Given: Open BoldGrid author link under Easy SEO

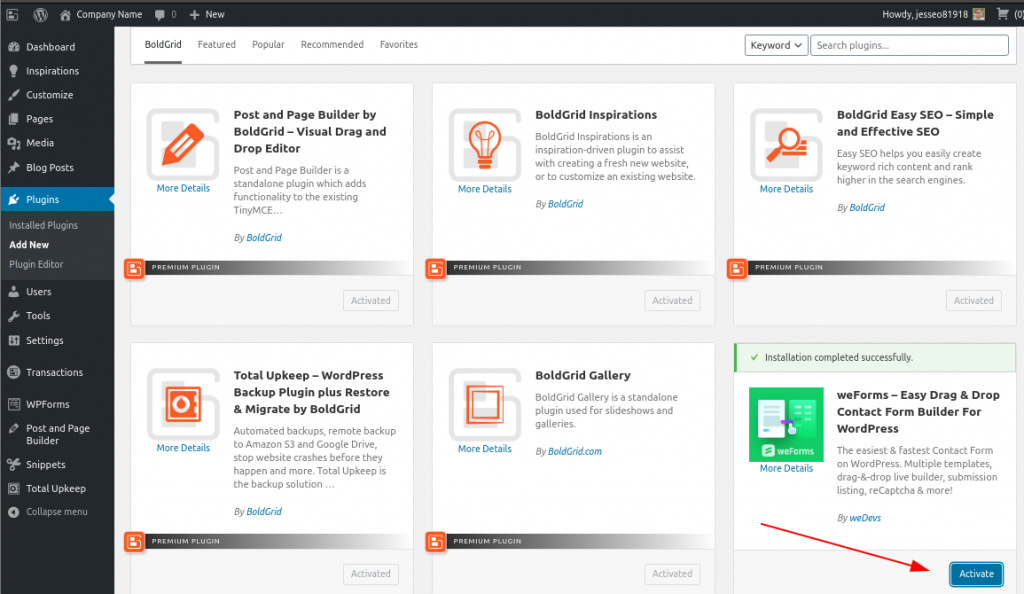Looking at the screenshot, I should click(867, 208).
